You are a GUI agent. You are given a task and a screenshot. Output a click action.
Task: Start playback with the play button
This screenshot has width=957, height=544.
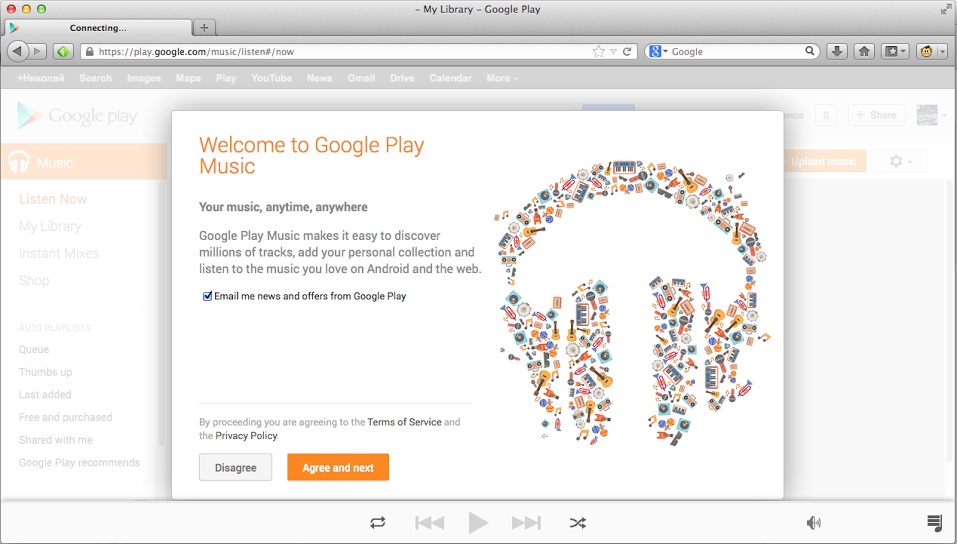click(478, 523)
